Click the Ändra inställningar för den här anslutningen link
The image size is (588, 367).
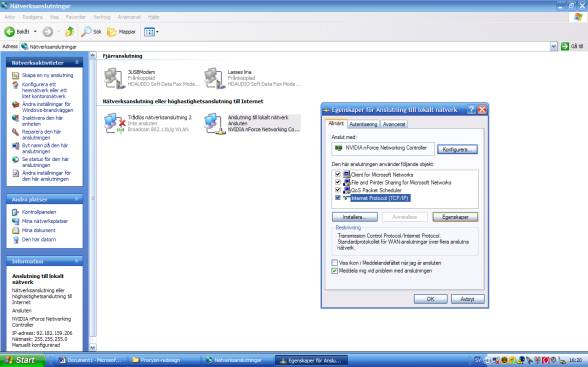[46, 176]
